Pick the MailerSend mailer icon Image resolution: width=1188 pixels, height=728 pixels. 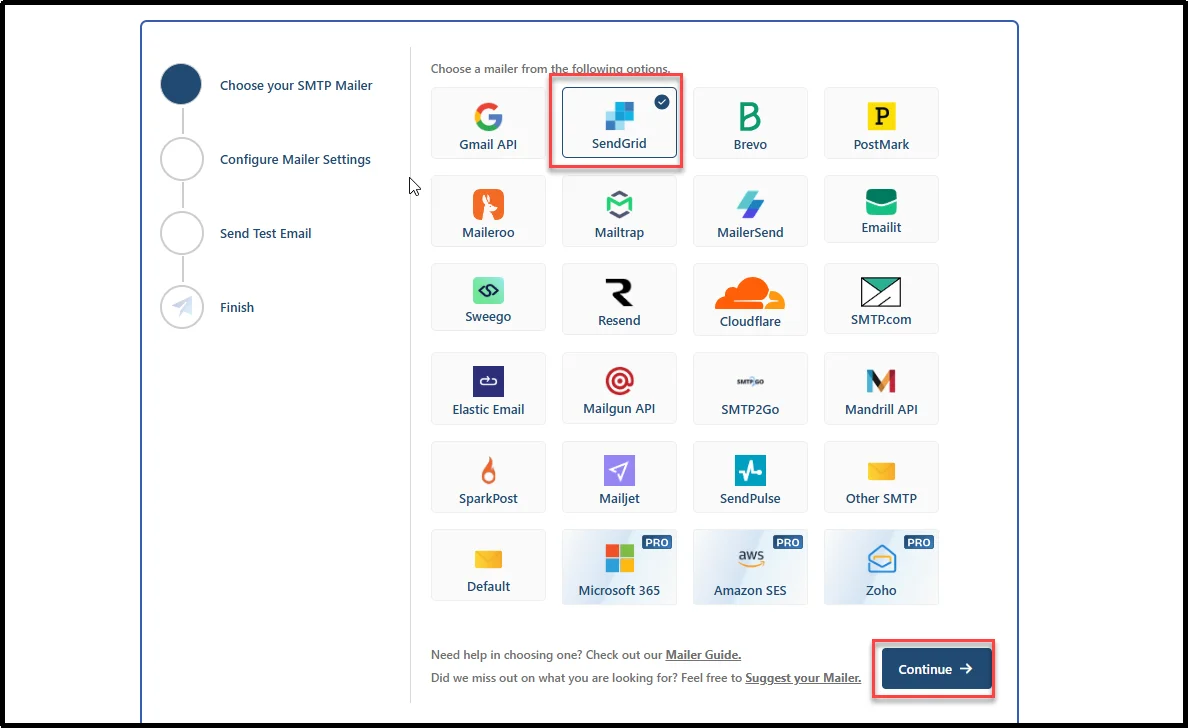[x=750, y=205]
